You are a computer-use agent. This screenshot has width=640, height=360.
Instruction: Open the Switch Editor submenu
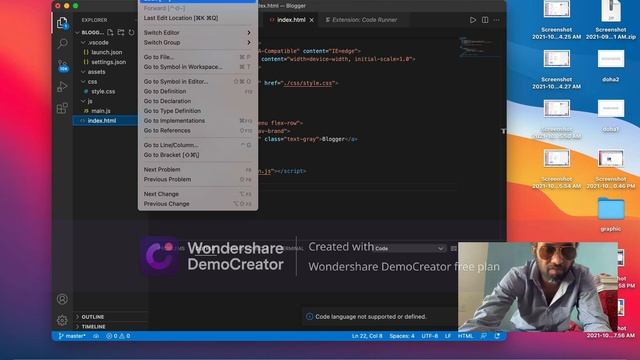coord(198,33)
